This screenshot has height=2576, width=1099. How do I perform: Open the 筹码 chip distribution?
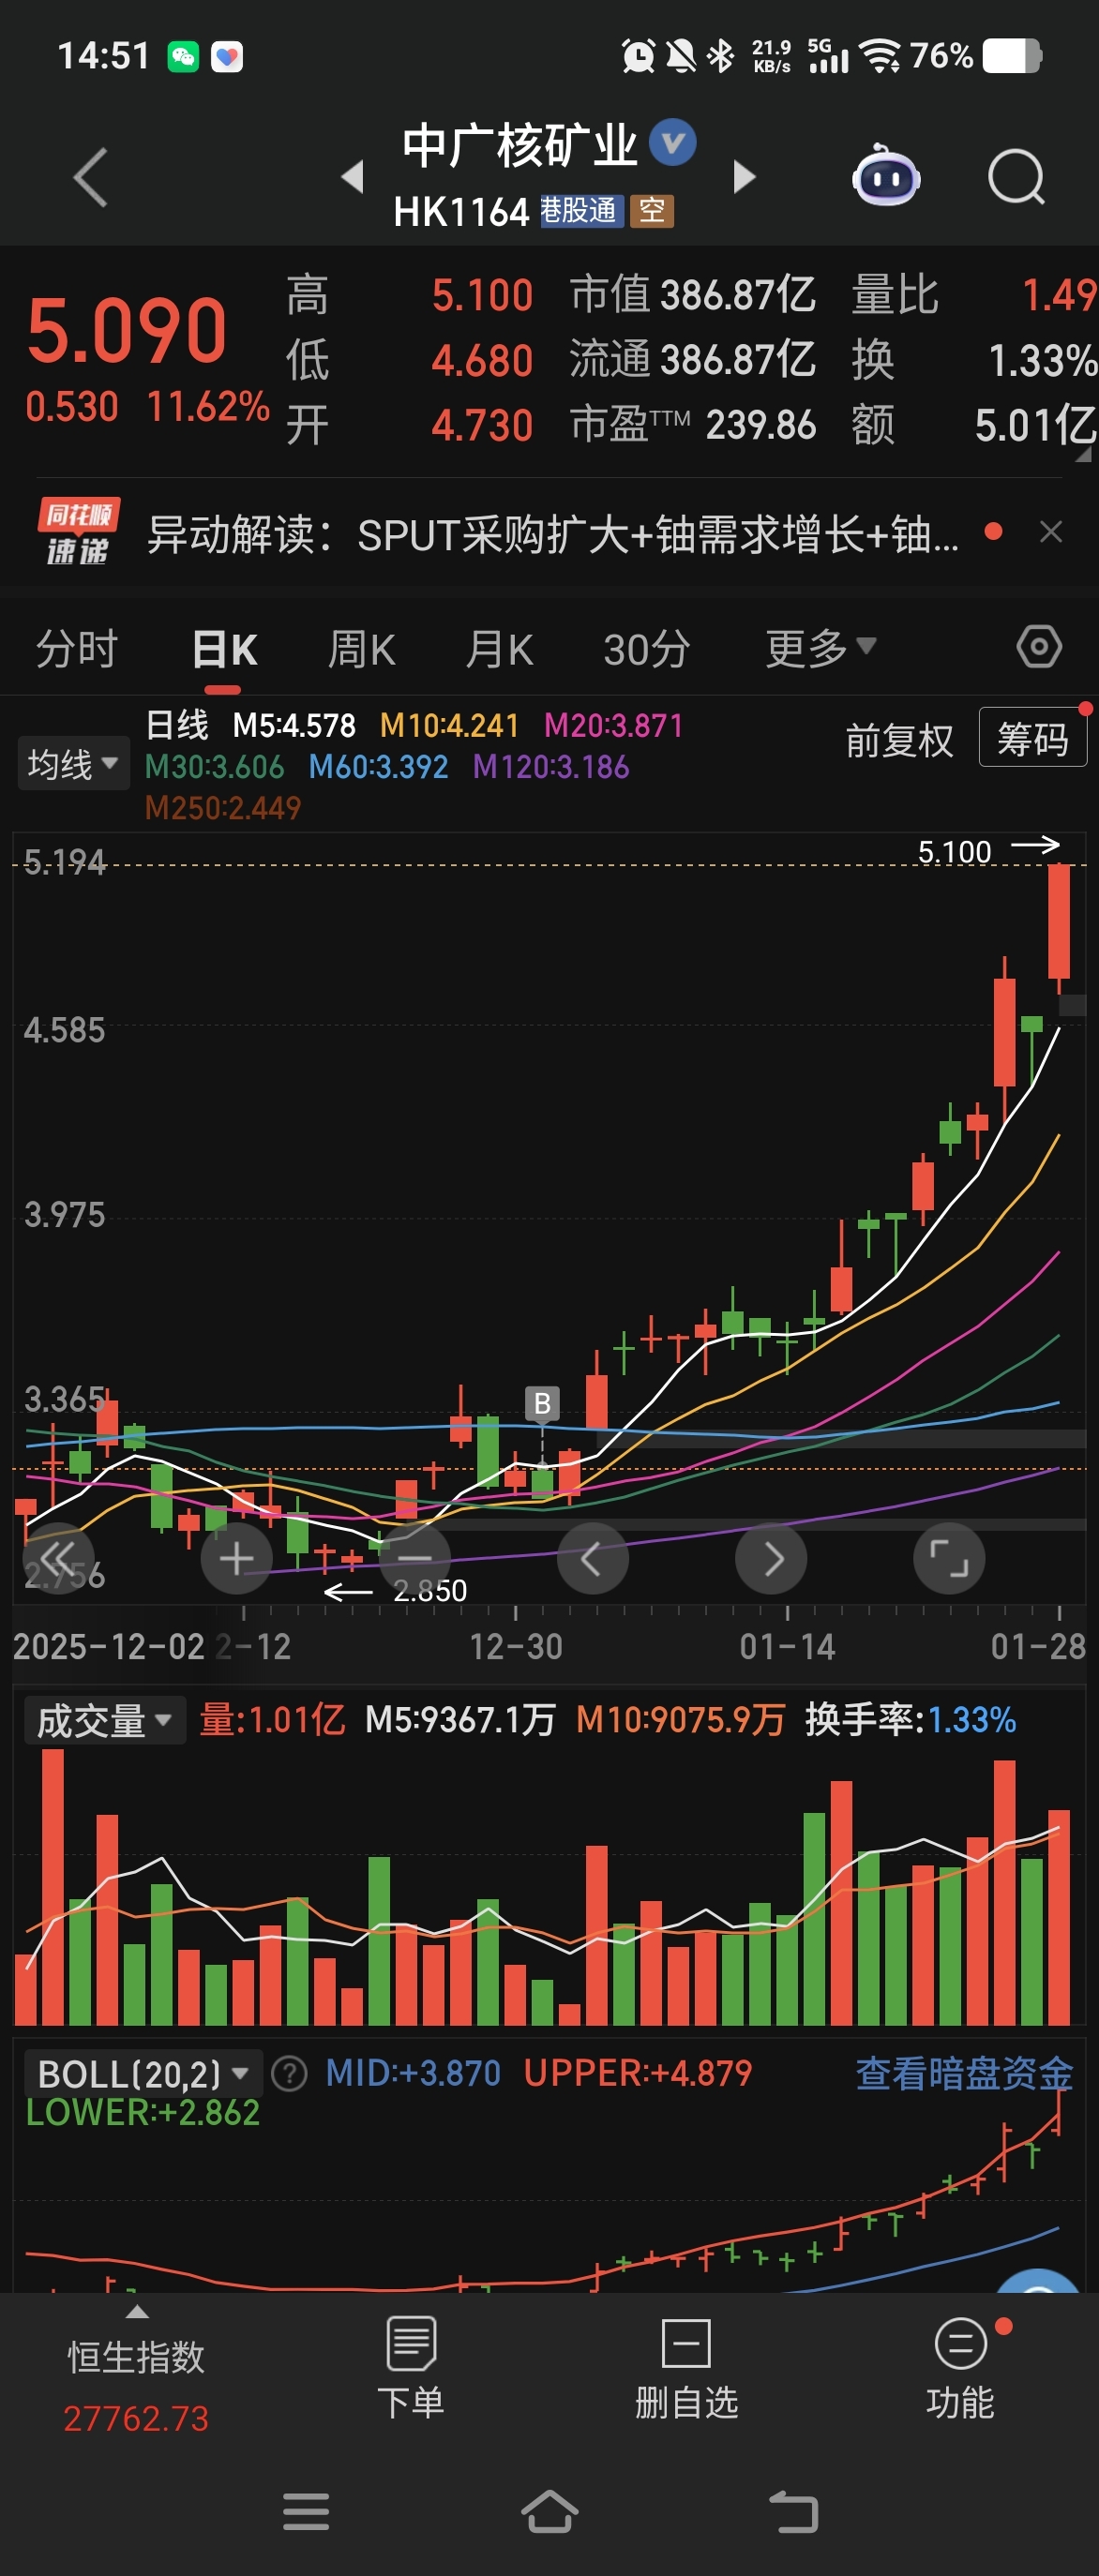click(1033, 739)
